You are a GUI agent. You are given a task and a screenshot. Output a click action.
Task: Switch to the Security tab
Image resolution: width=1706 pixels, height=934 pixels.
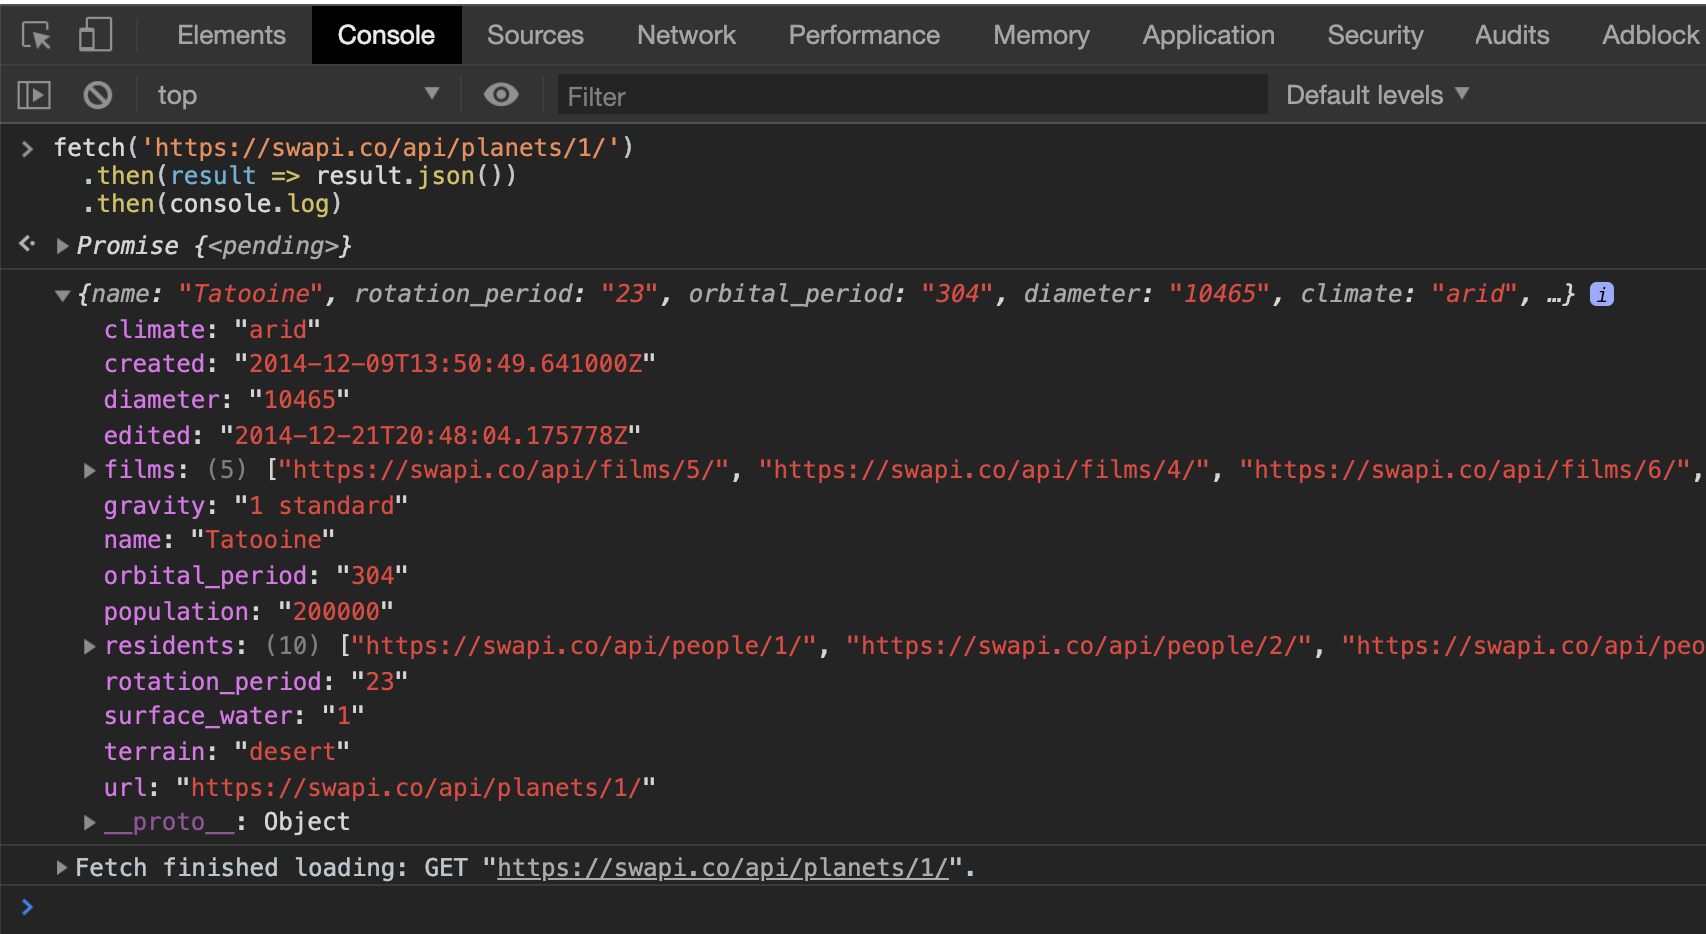point(1375,35)
